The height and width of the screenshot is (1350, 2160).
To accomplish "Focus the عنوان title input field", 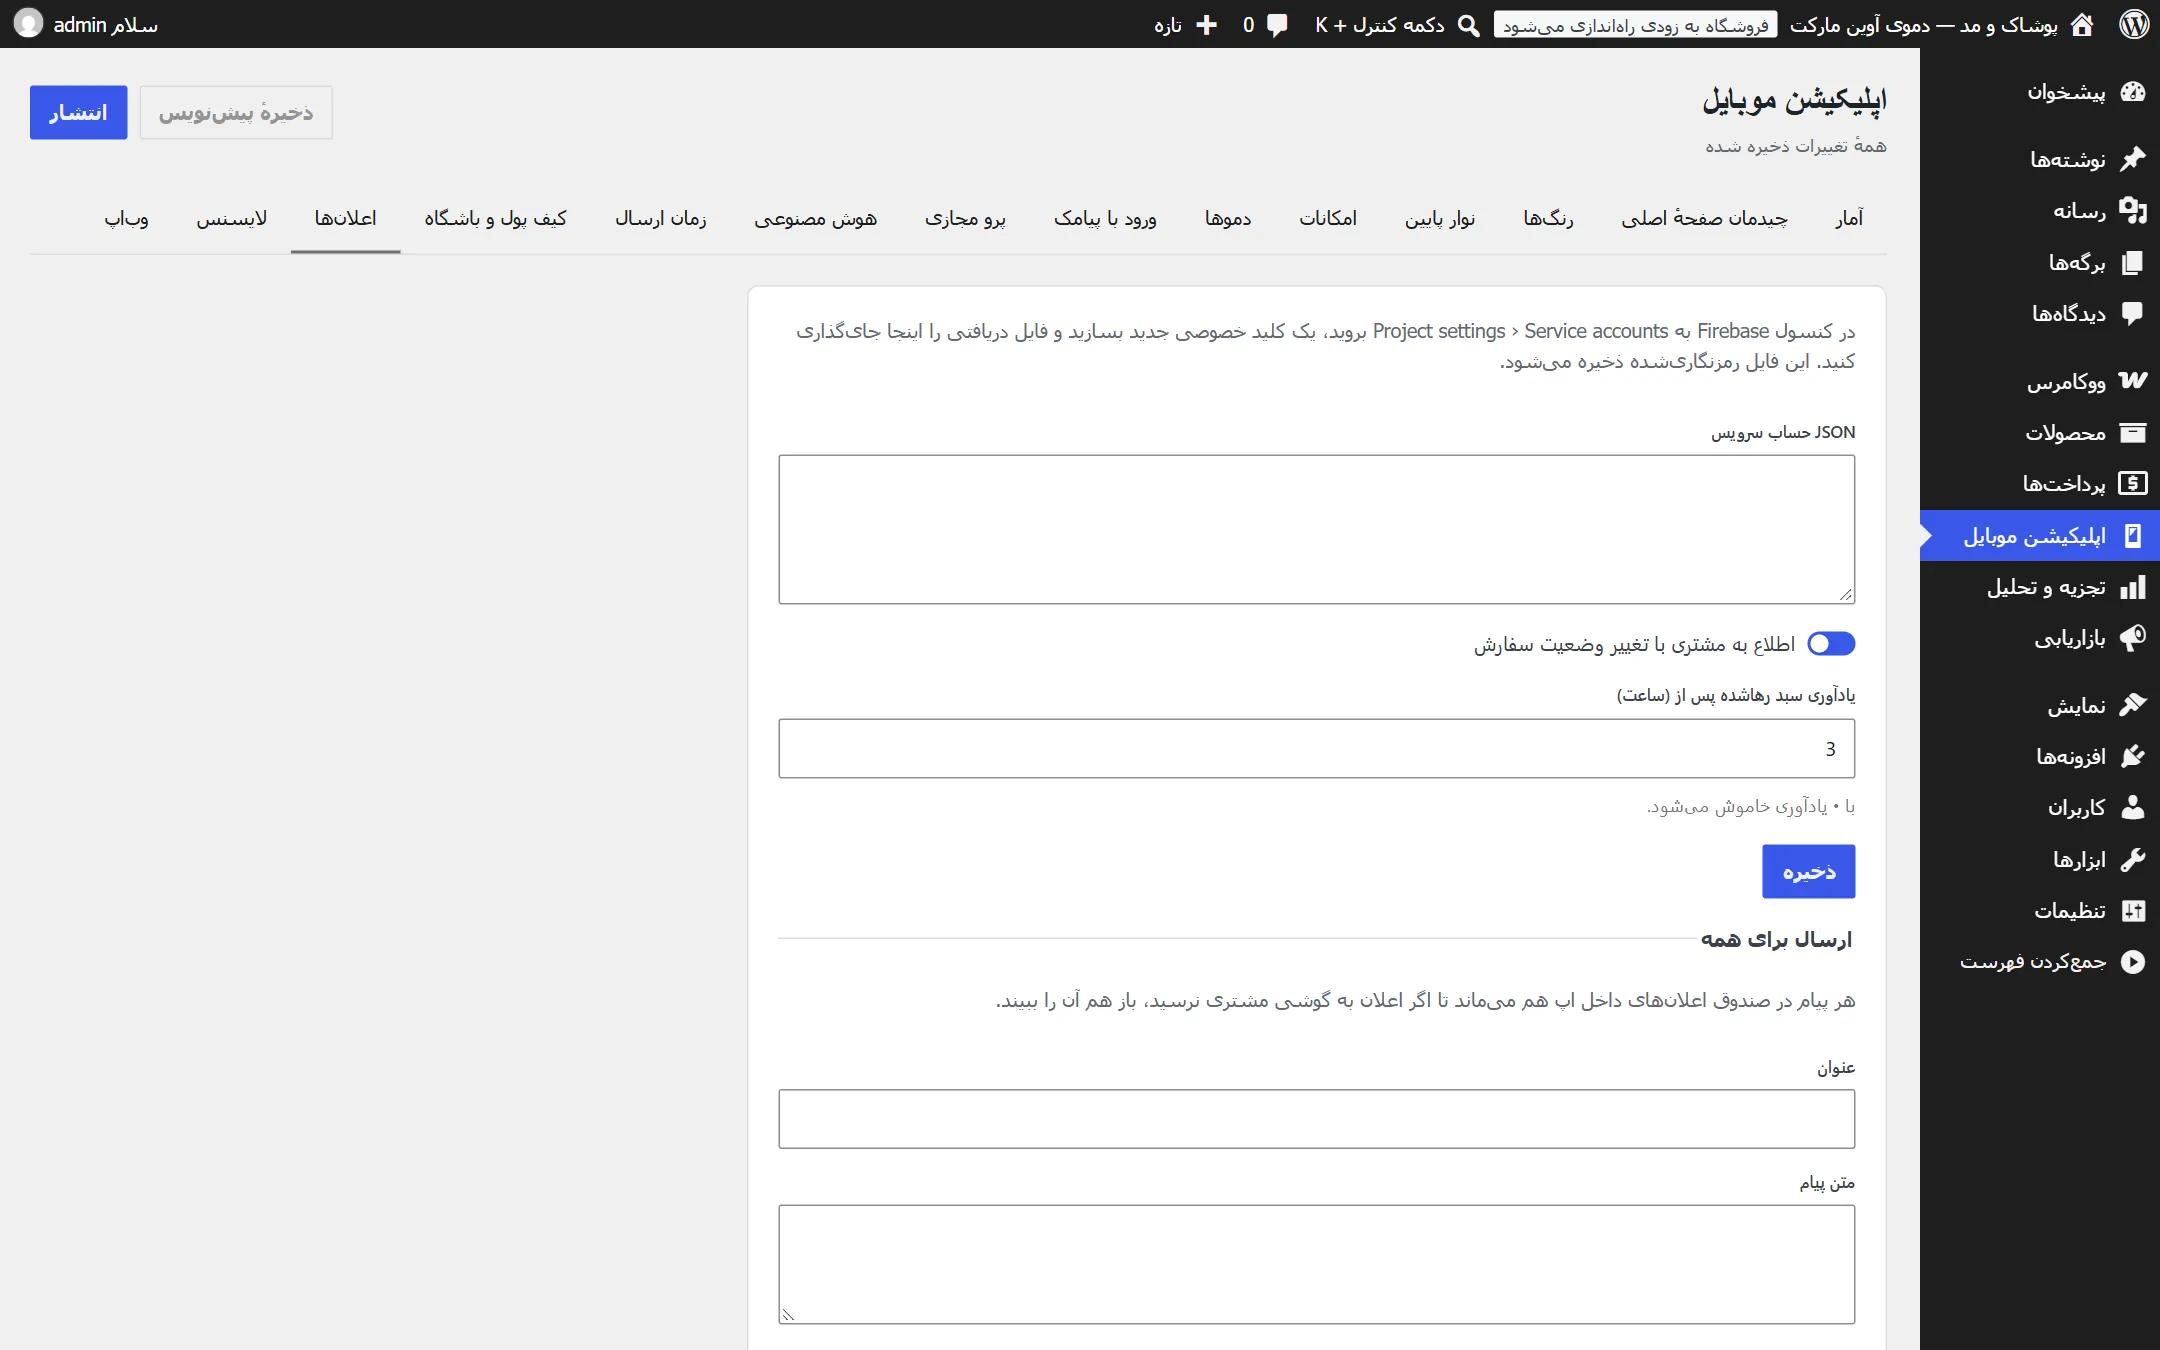I will point(1316,1119).
